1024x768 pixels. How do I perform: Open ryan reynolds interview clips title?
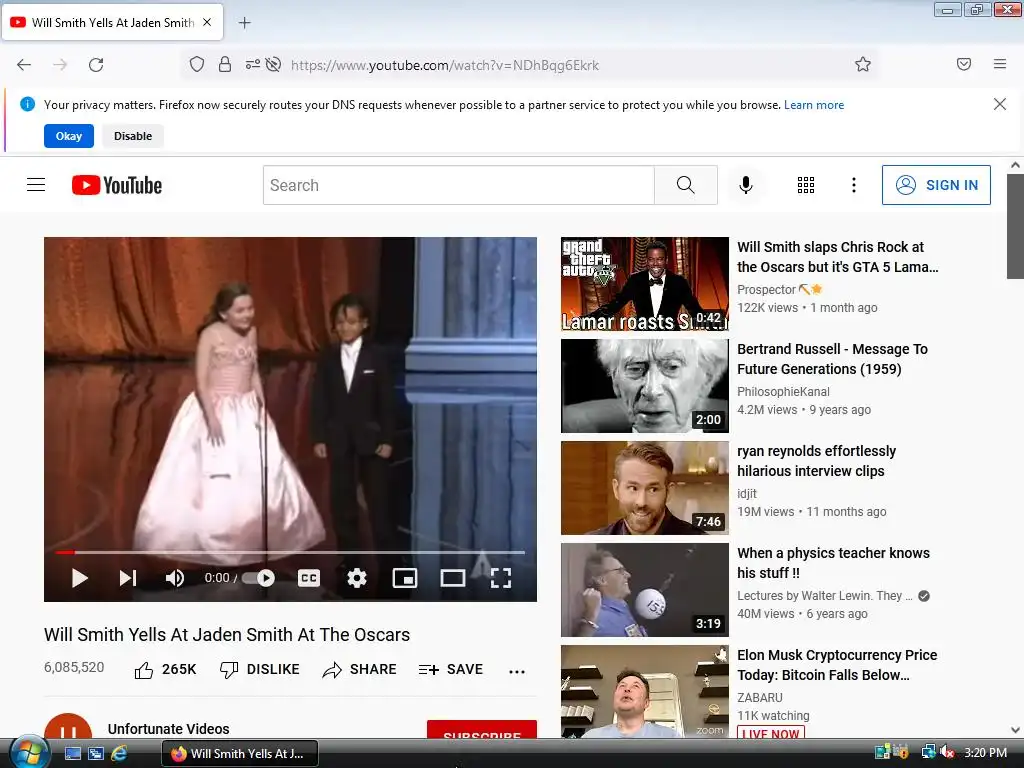(816, 461)
